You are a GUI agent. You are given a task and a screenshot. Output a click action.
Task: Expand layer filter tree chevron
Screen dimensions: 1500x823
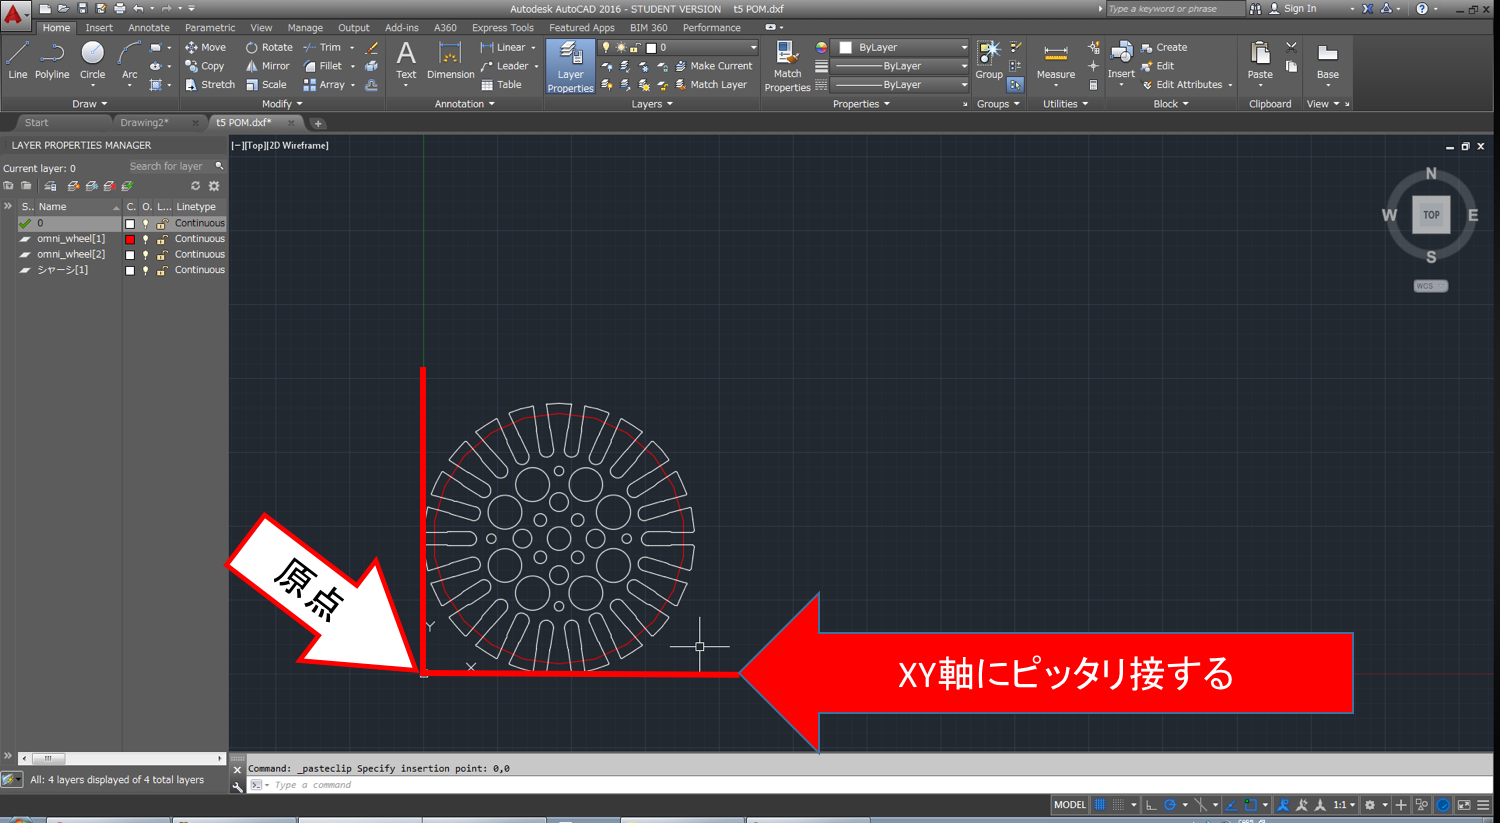8,206
